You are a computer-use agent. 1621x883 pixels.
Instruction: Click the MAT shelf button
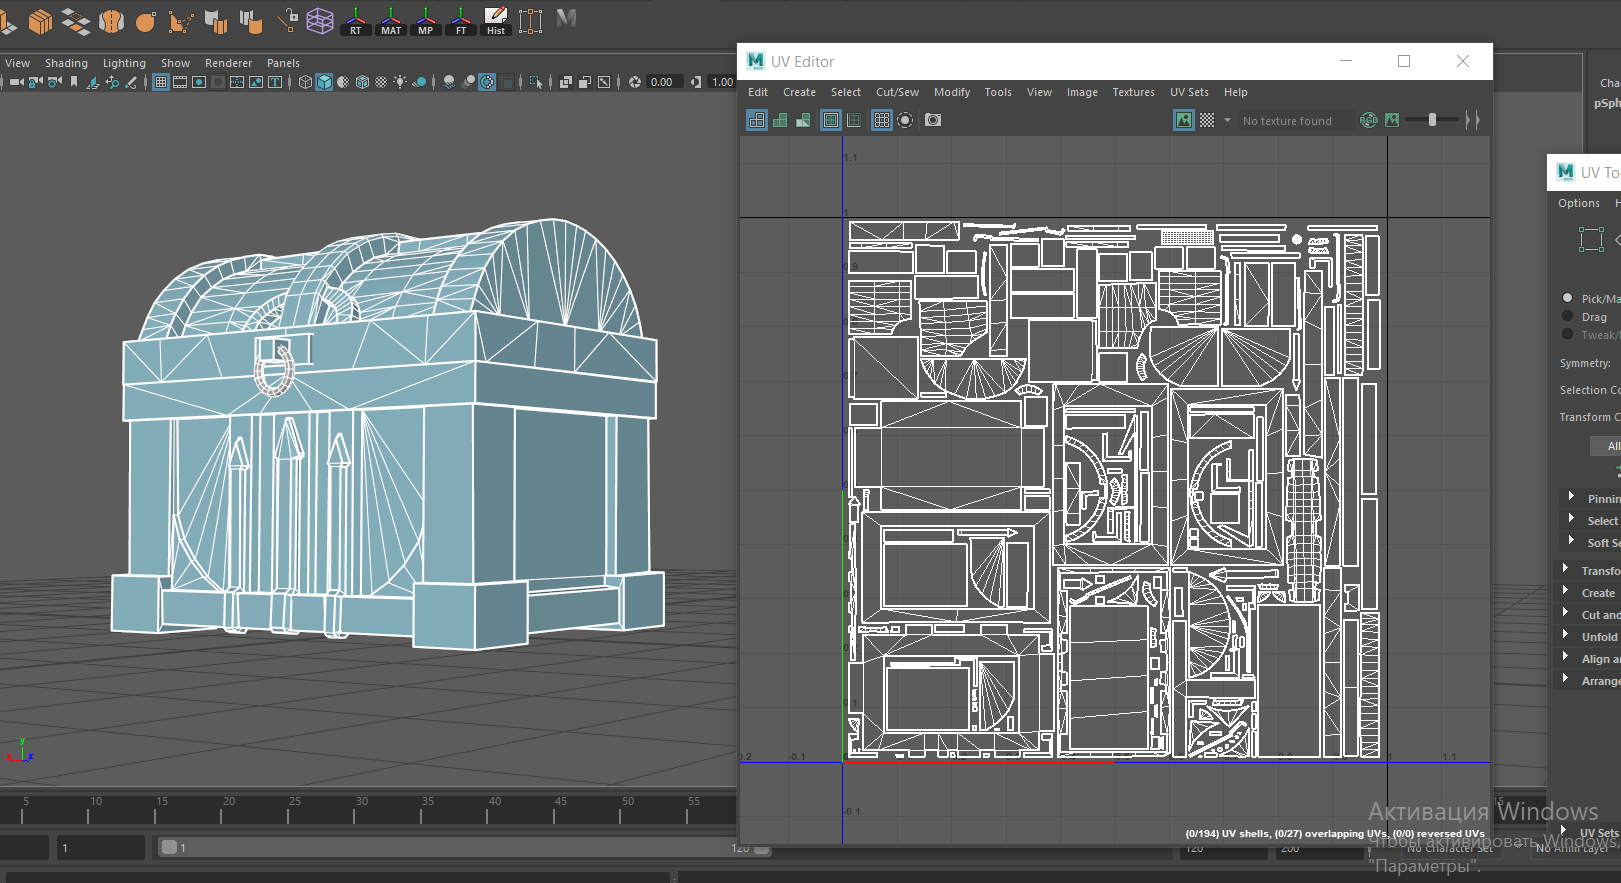point(391,20)
